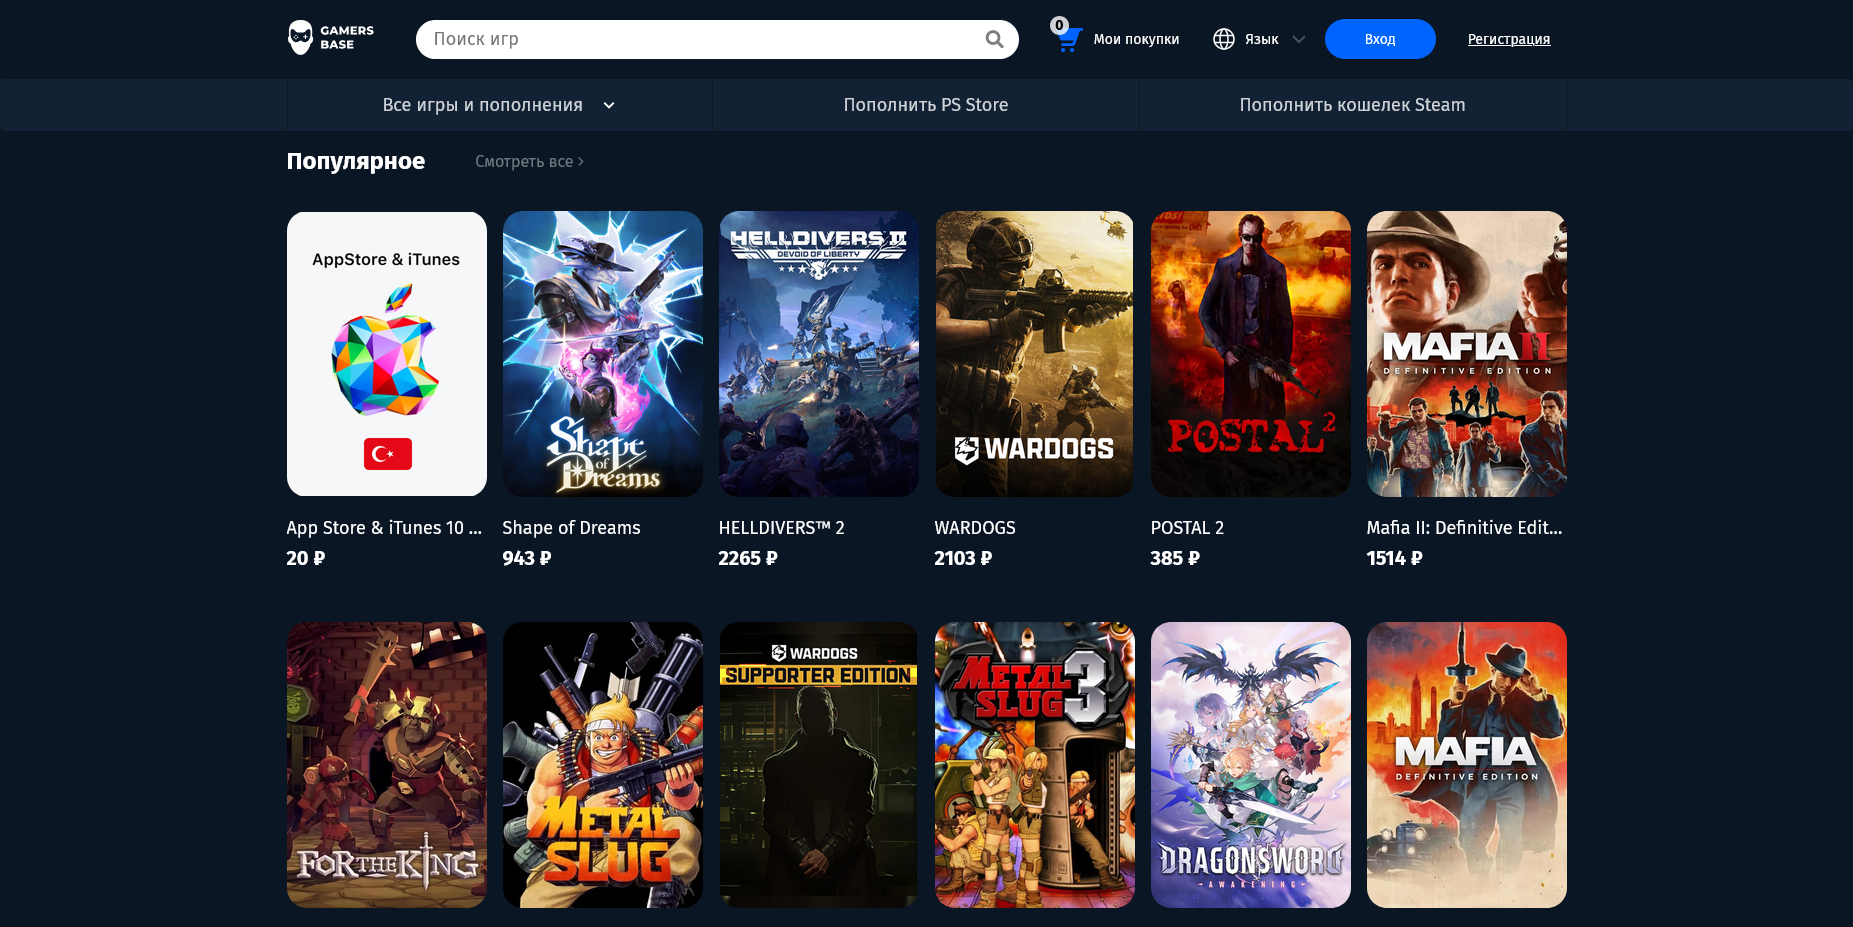Open the Регистрация link

(1509, 39)
